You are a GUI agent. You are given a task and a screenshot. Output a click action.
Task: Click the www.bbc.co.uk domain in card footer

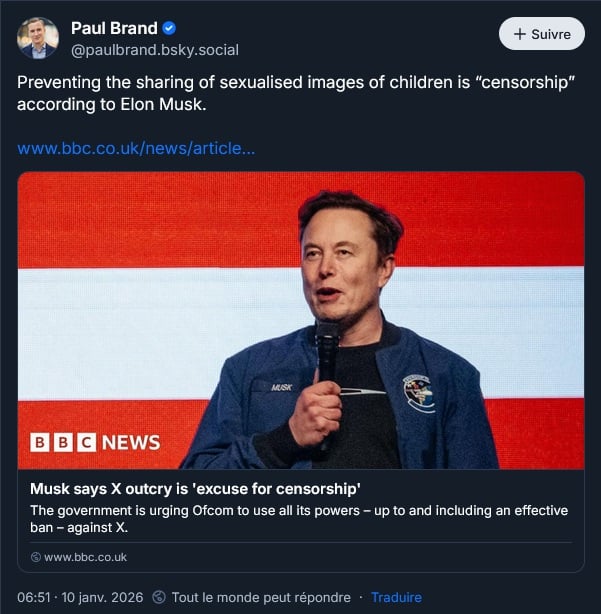[85, 557]
